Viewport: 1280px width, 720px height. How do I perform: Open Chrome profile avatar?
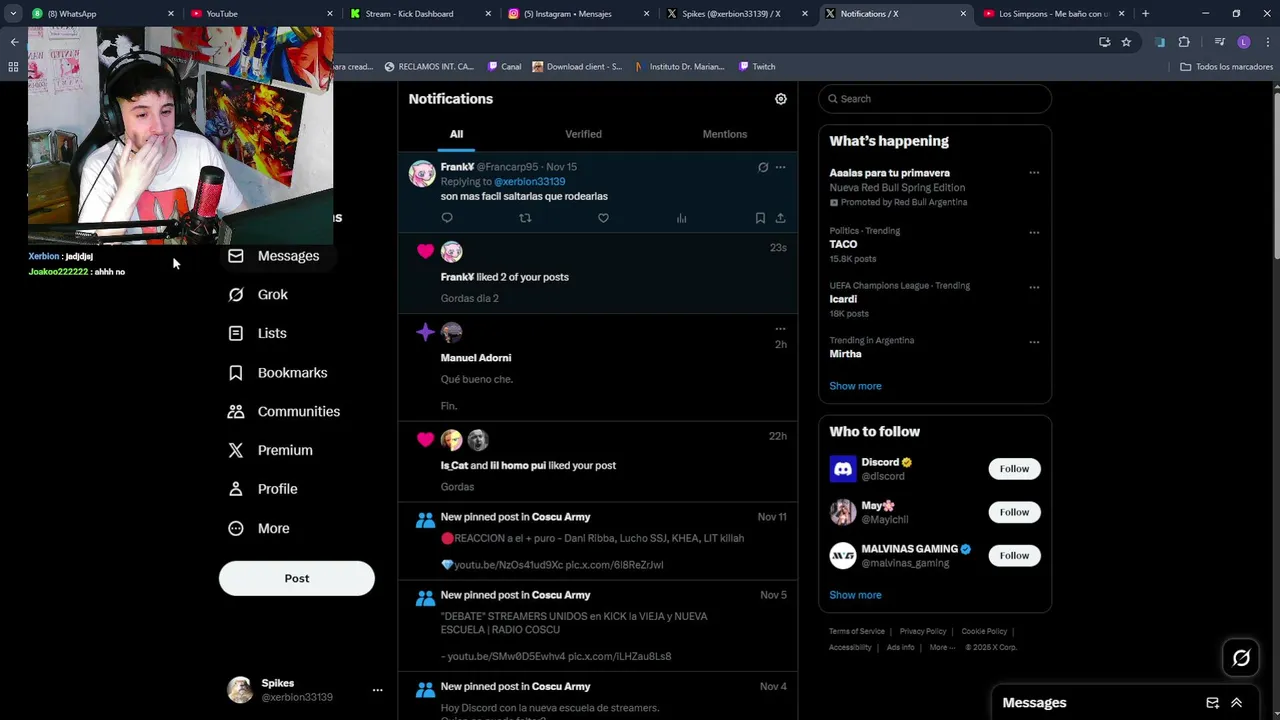(x=1244, y=42)
